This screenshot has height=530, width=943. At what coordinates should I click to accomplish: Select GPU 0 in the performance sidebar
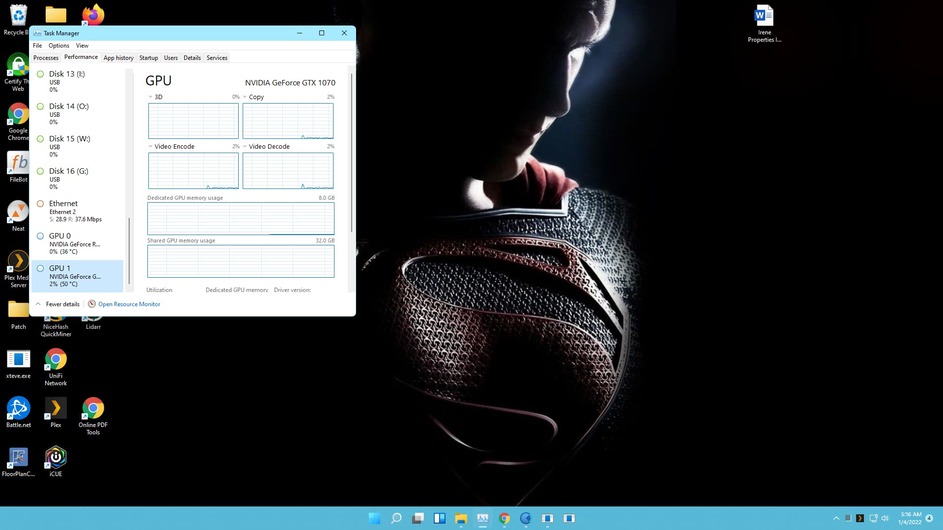pos(78,244)
